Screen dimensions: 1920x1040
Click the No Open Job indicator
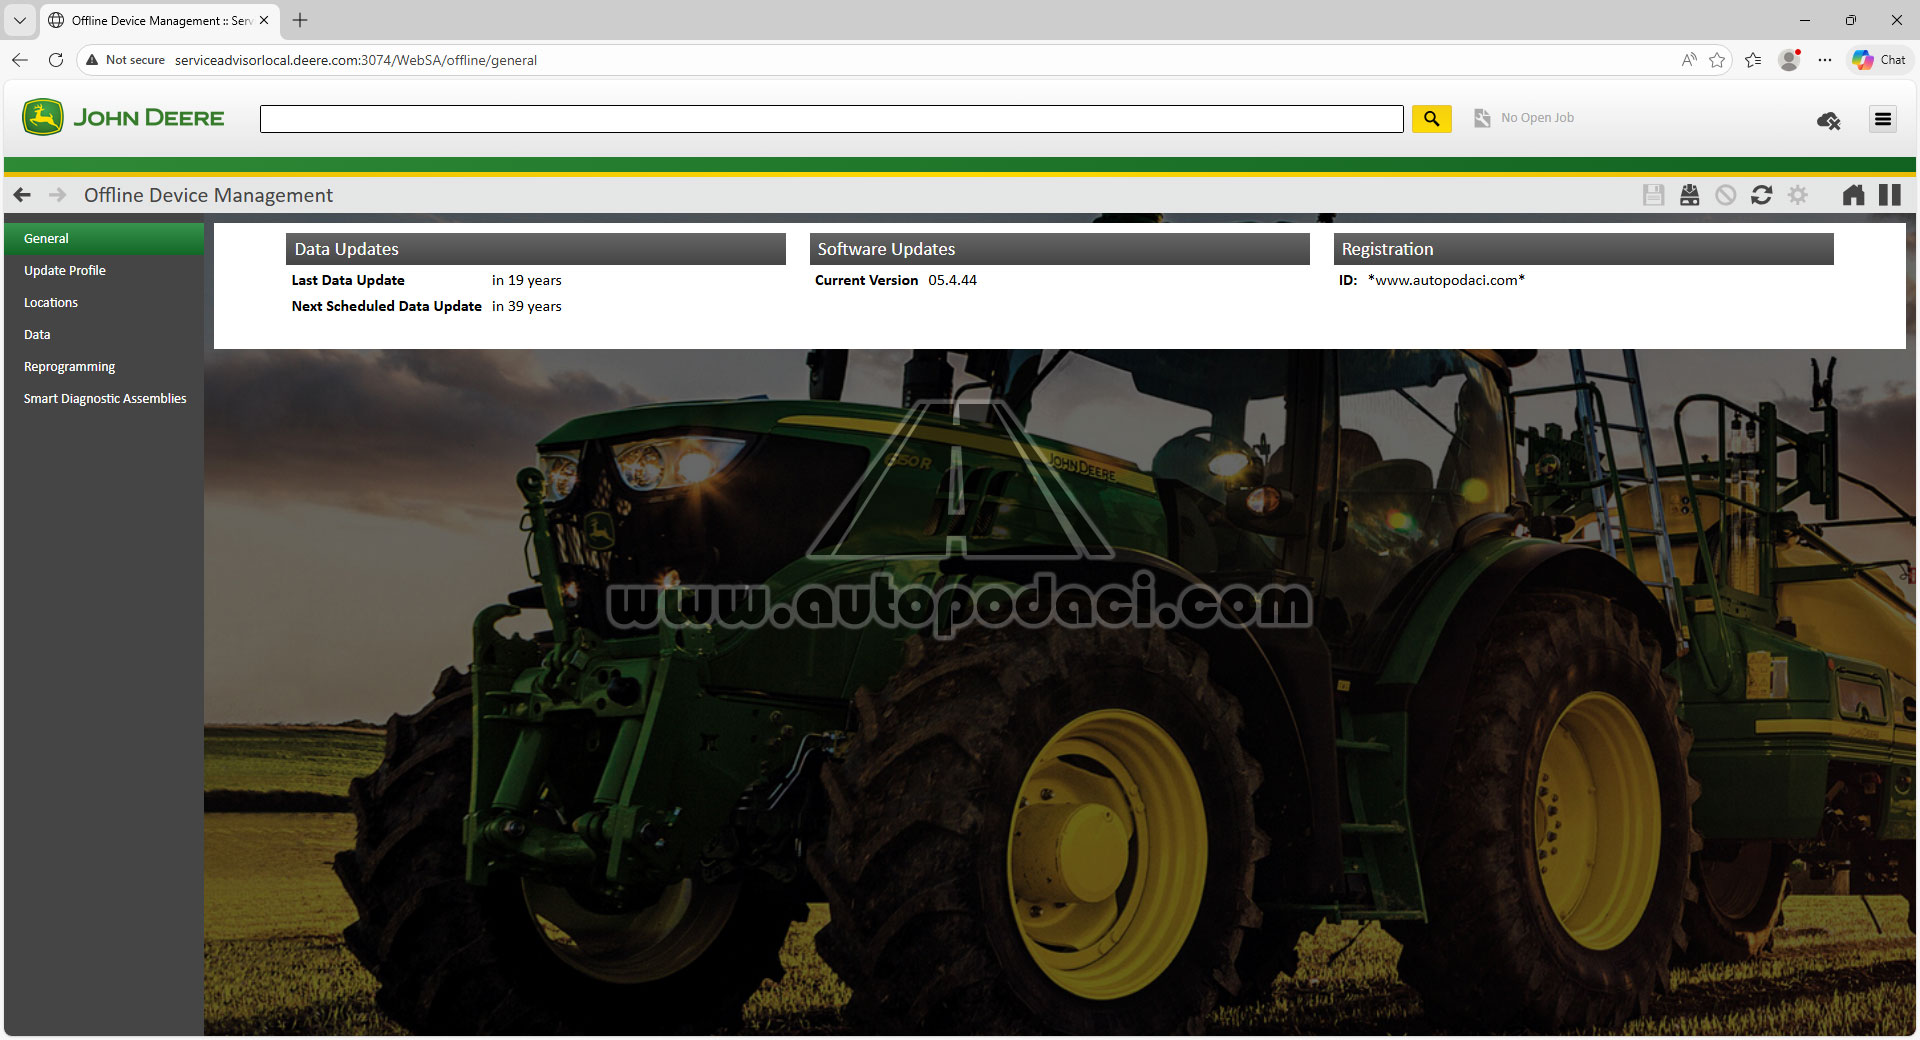point(1525,118)
